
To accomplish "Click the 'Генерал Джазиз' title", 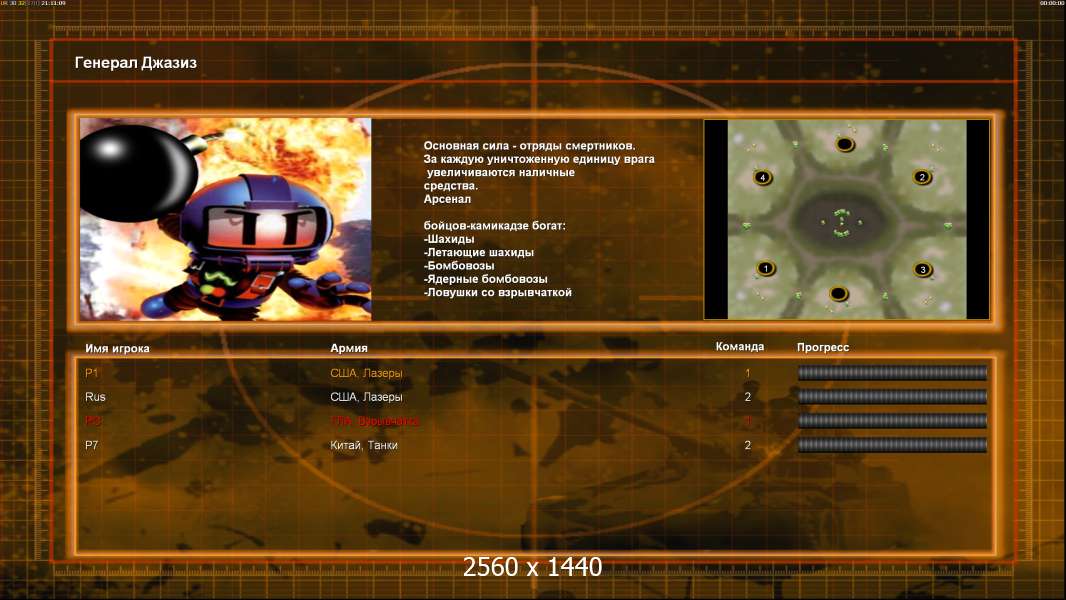I will [x=136, y=63].
